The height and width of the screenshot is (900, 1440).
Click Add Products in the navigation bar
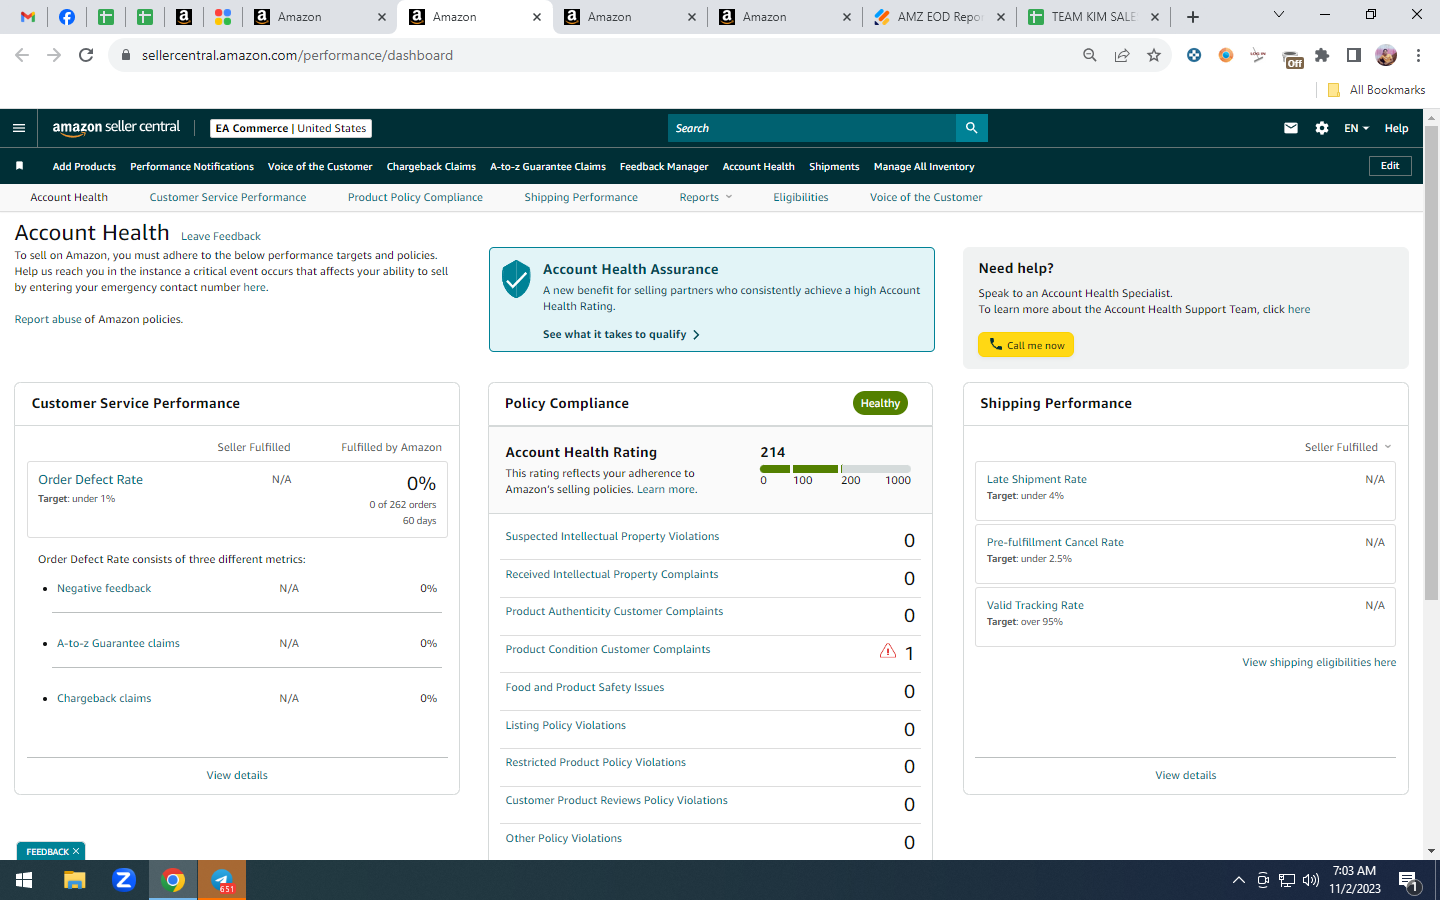coord(84,166)
